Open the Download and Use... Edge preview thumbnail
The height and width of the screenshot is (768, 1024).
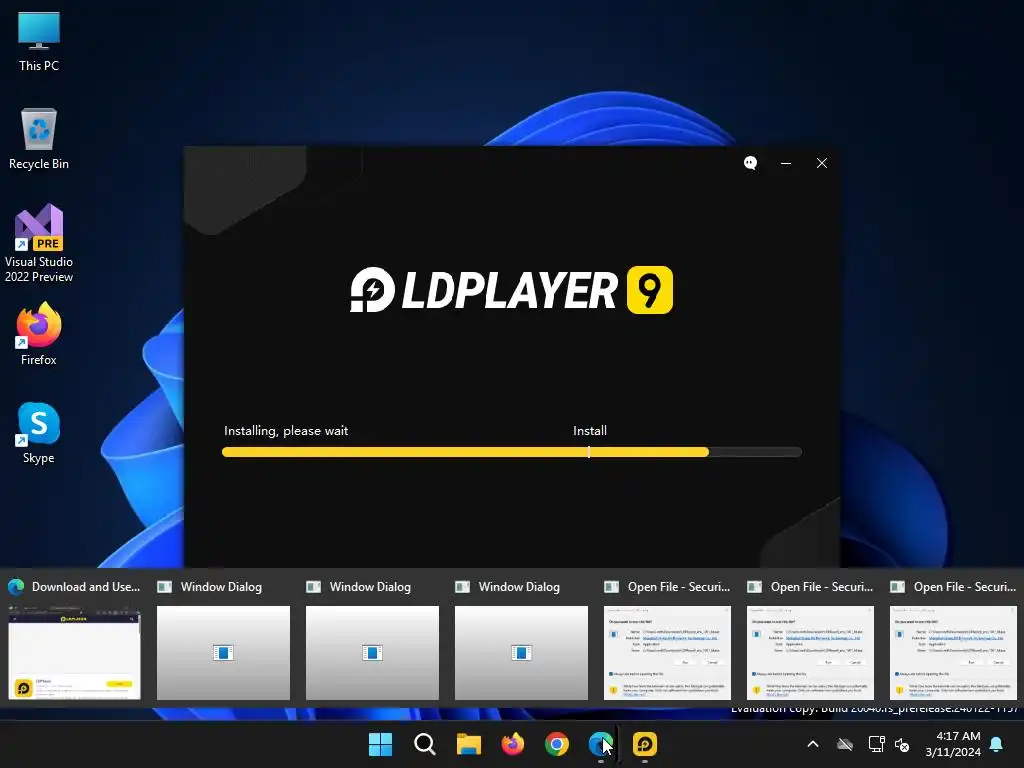pos(74,652)
